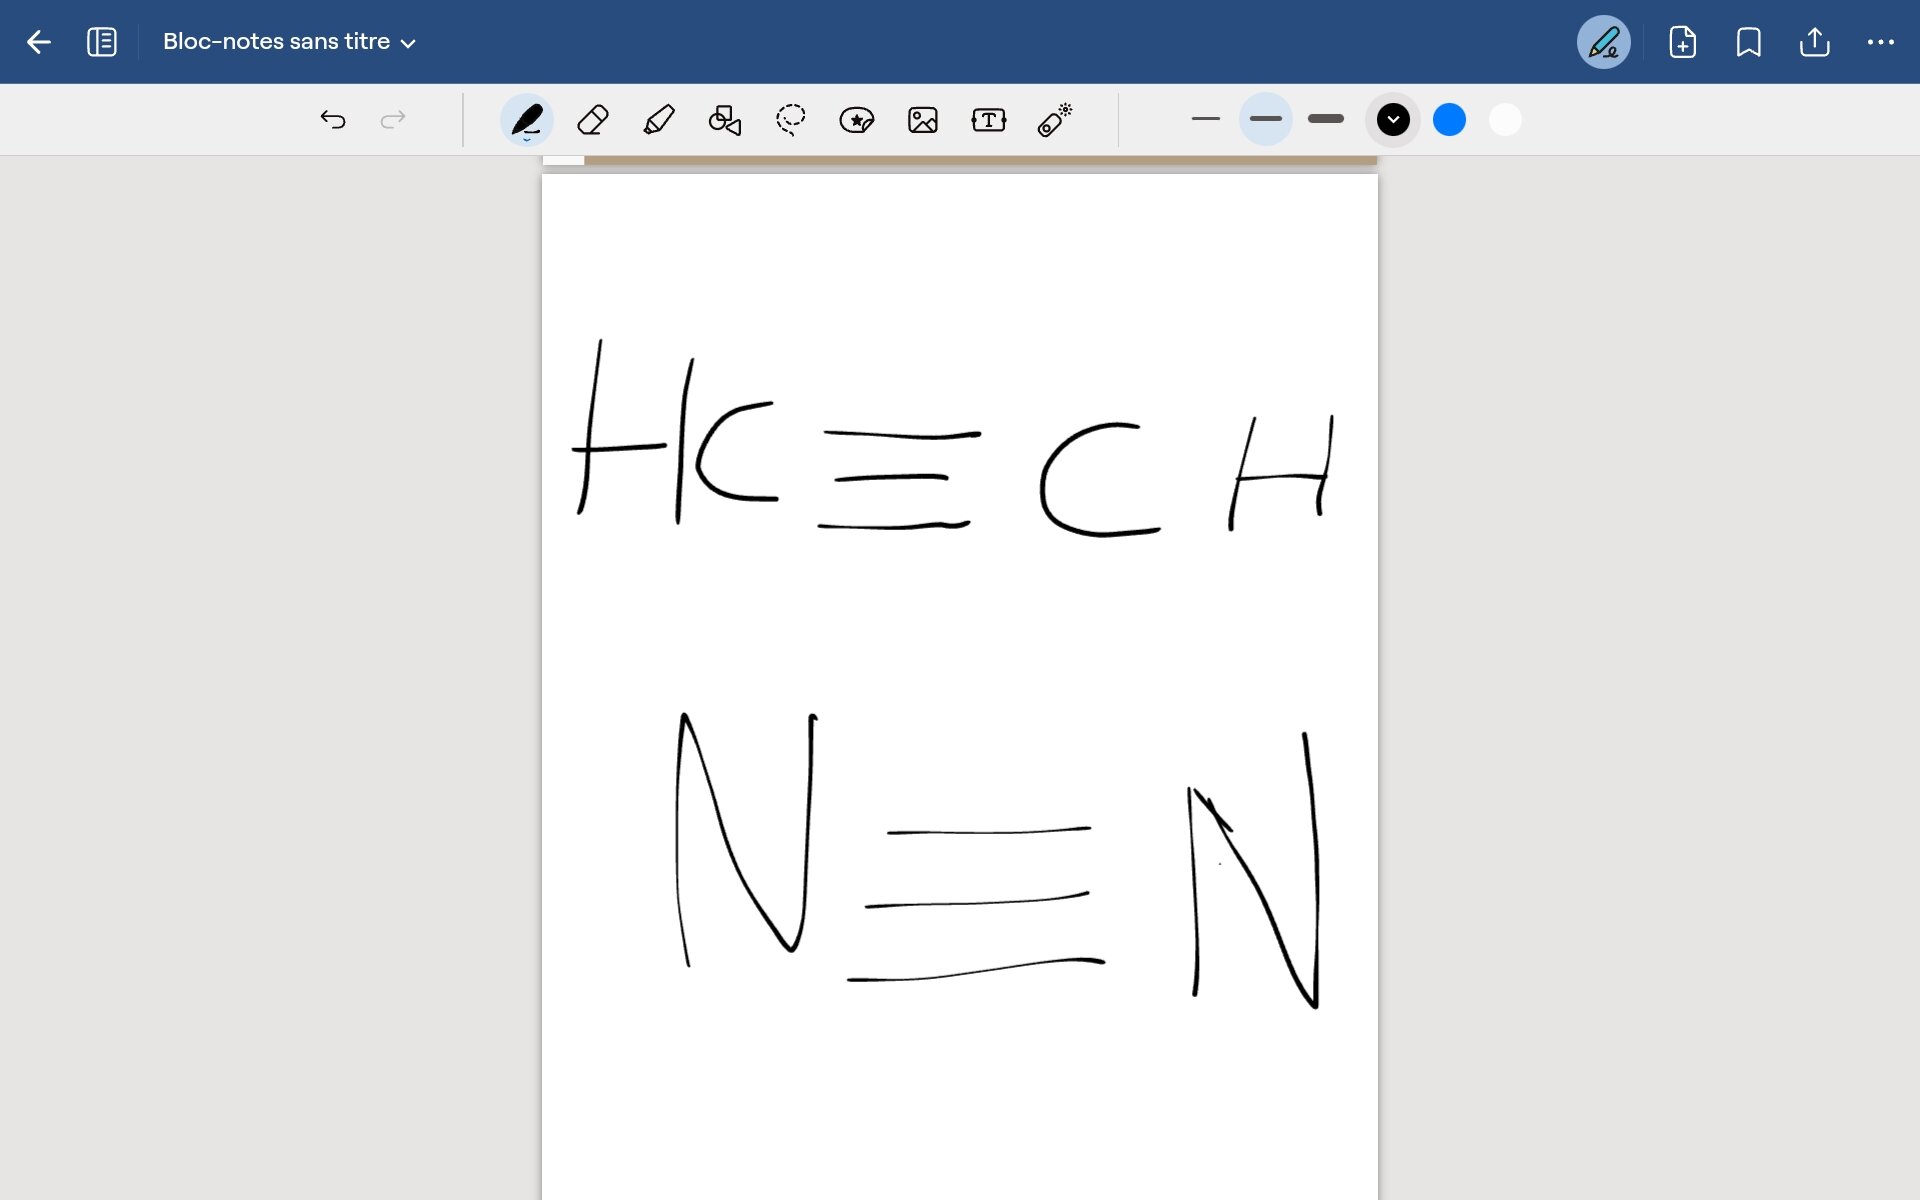Select the shapes tool

725,120
